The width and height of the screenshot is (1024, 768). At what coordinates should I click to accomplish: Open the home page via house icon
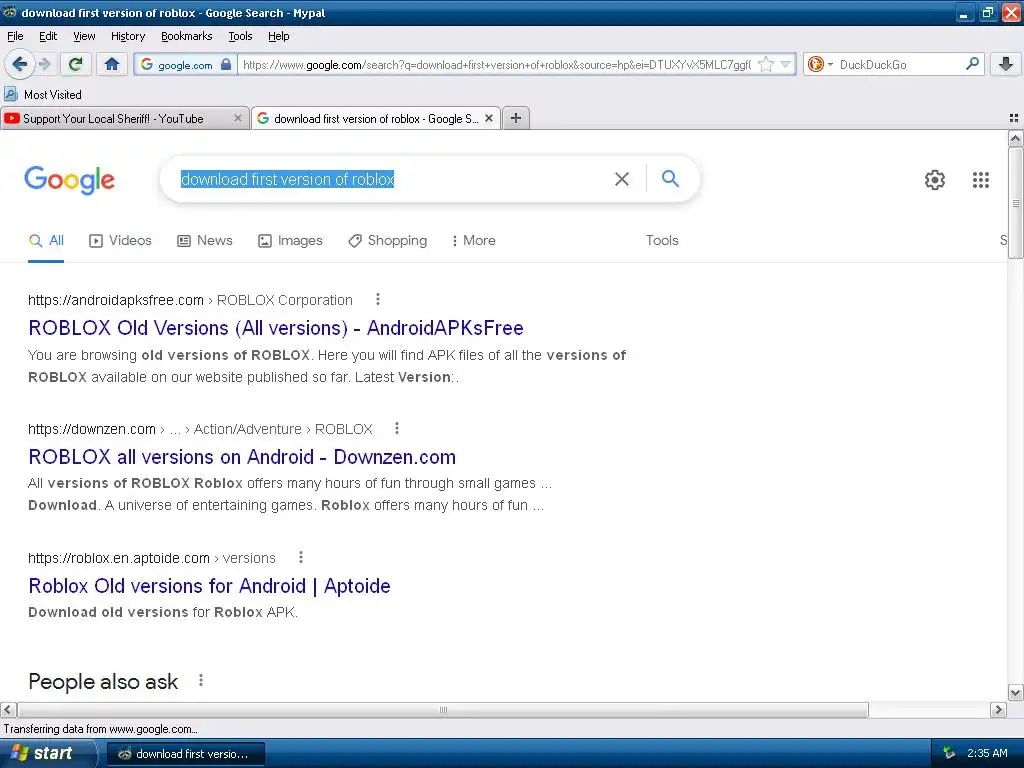click(x=112, y=64)
